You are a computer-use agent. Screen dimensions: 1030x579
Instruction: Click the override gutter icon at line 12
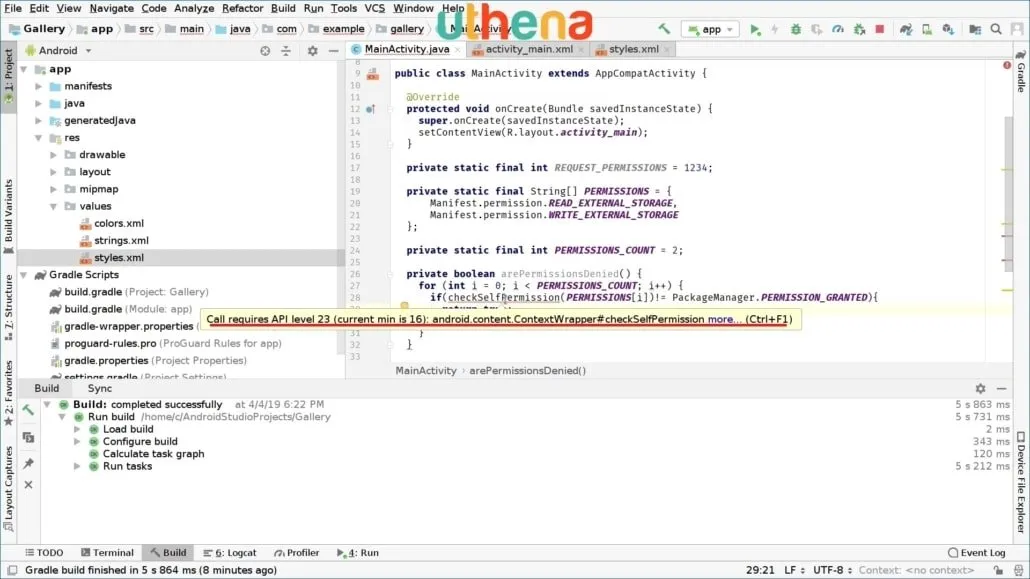[x=370, y=109]
